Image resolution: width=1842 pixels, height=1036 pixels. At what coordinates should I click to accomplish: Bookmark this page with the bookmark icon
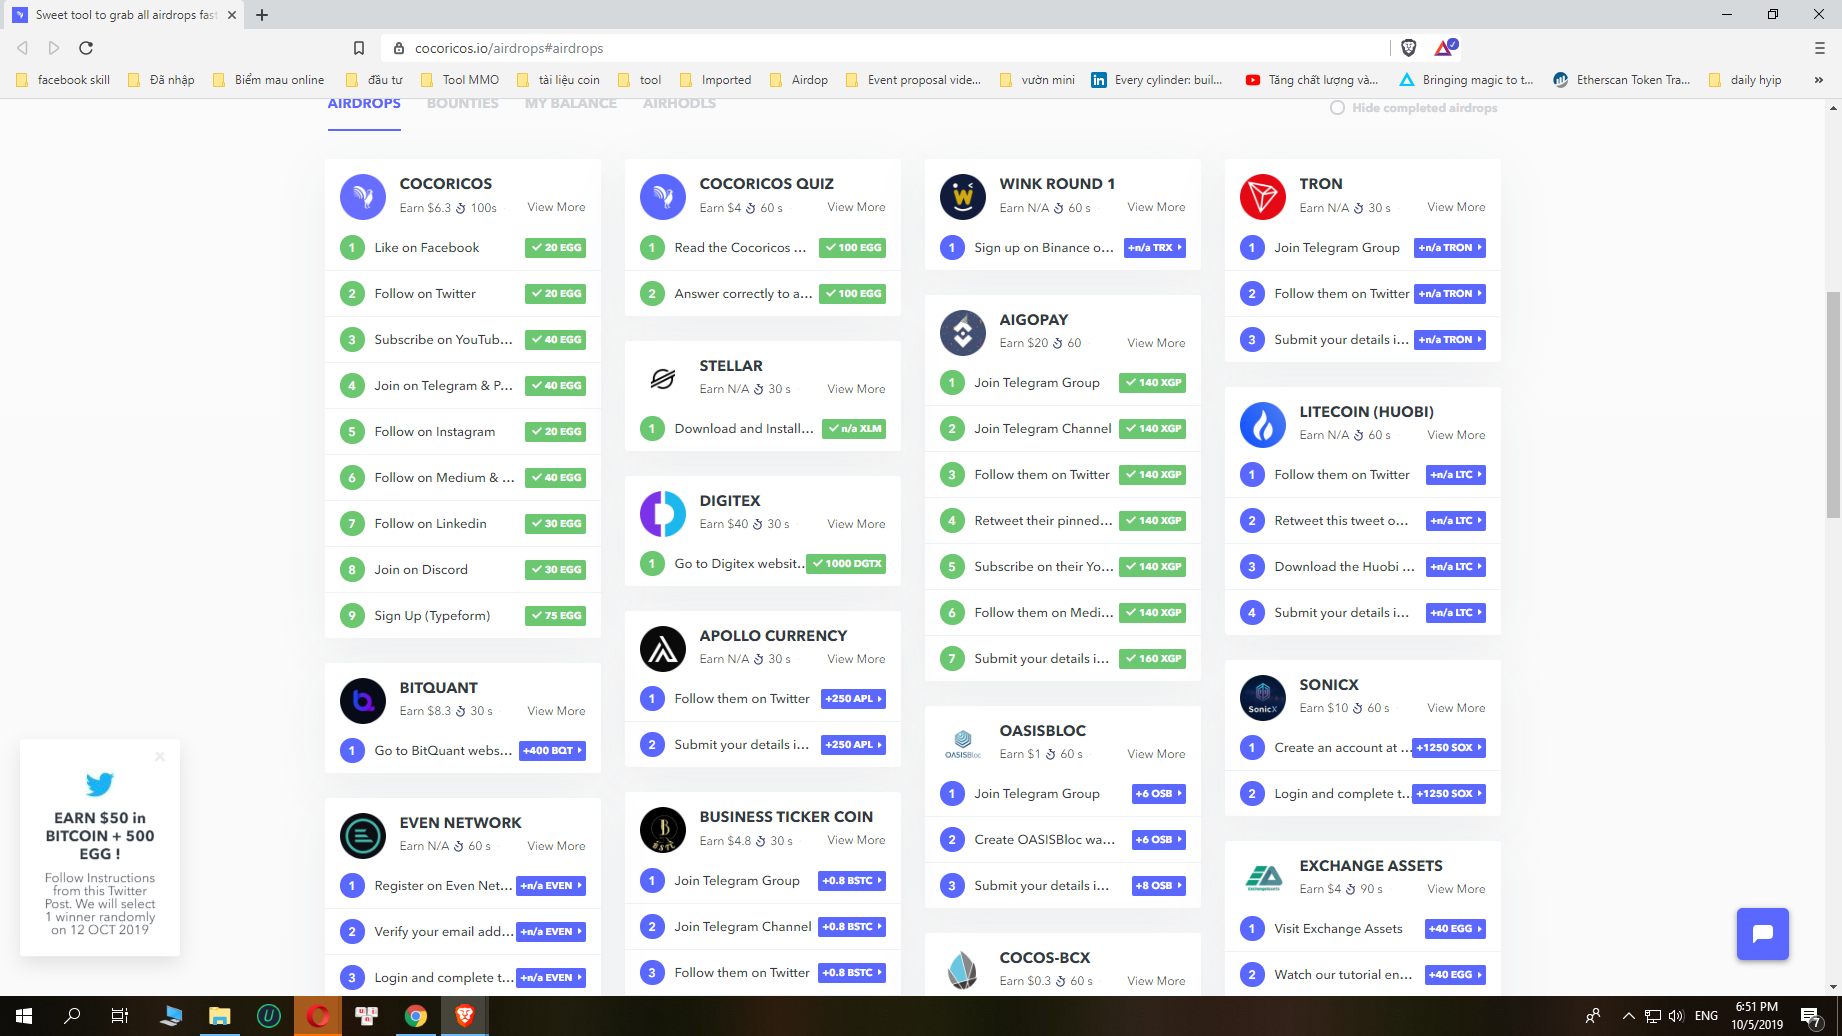(359, 48)
